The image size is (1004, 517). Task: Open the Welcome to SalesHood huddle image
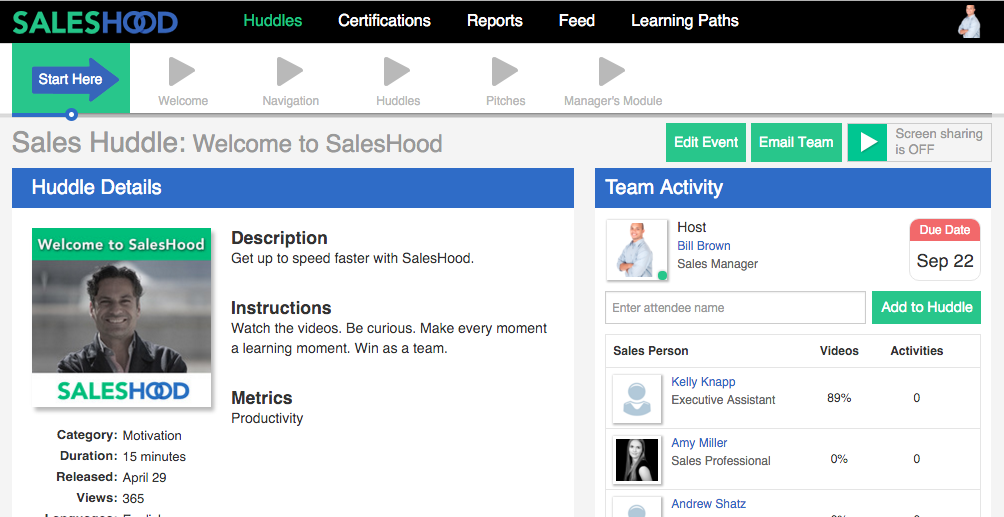(122, 317)
